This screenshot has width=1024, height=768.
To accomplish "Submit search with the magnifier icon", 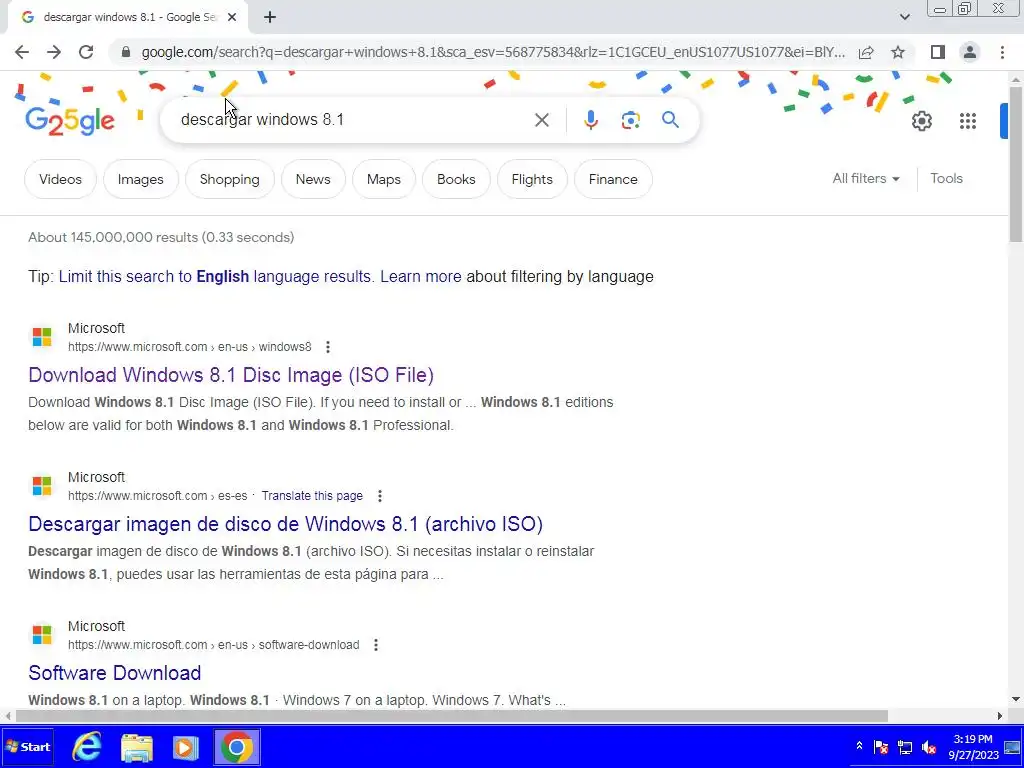I will tap(670, 120).
